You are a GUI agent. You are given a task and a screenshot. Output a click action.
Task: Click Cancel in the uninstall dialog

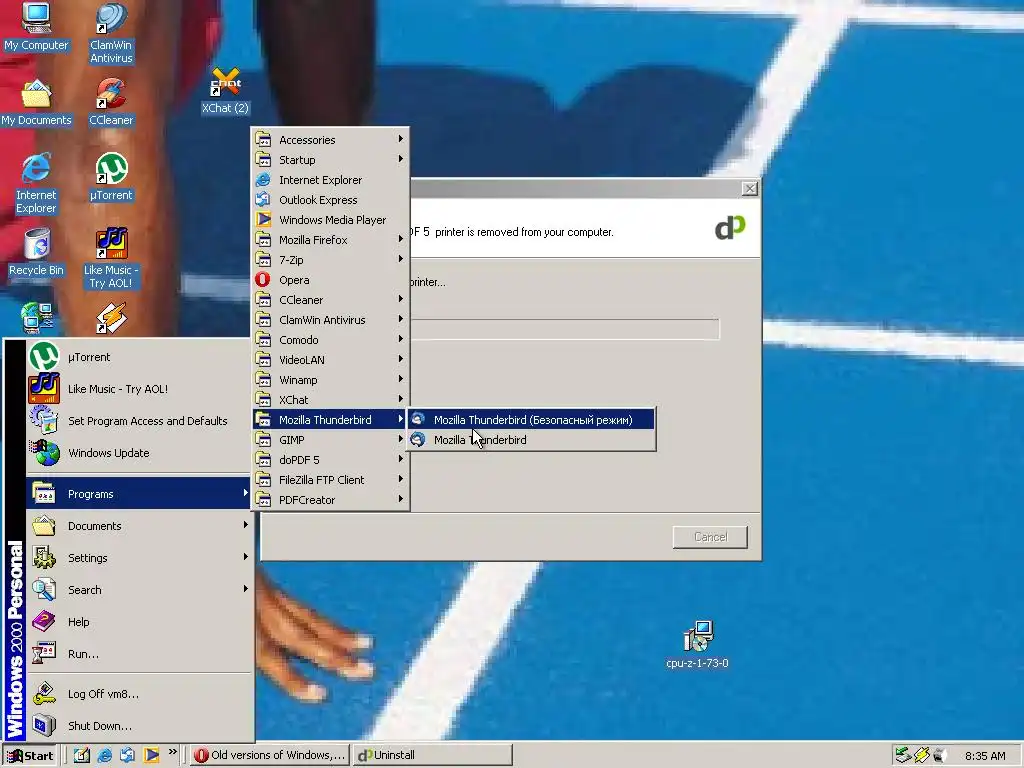[710, 537]
